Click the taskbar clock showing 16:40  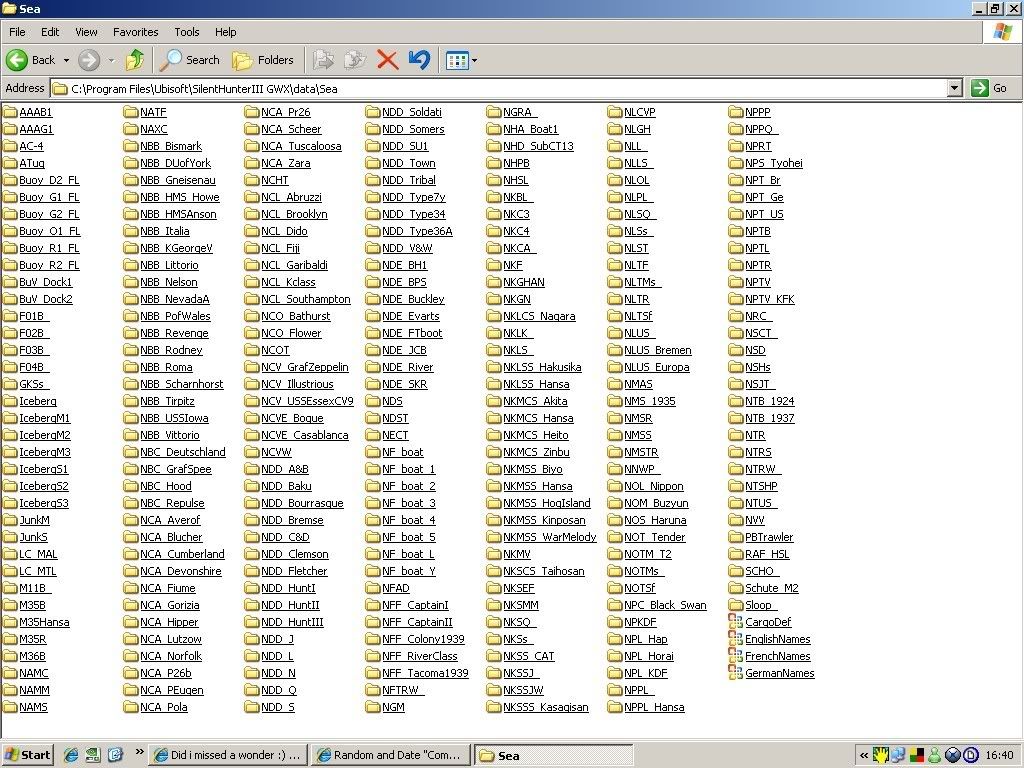pos(999,756)
